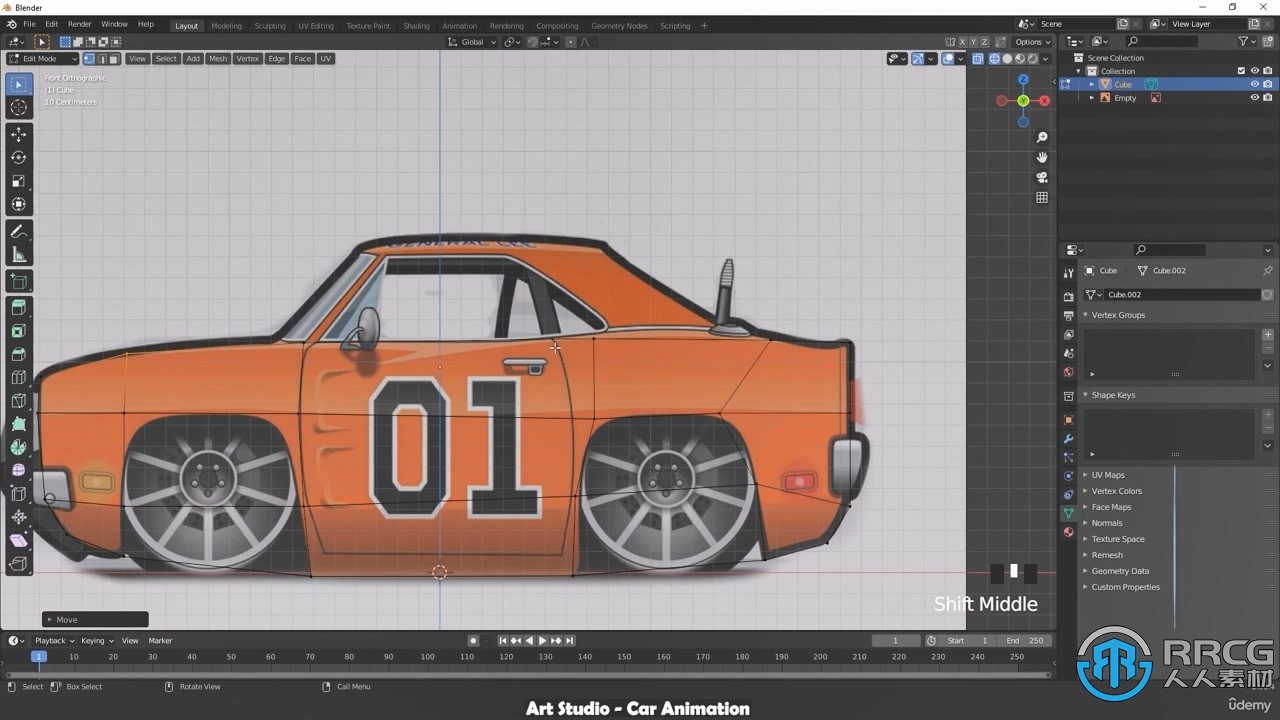Expand the Empty tree item
The image size is (1280, 720).
[x=1092, y=98]
